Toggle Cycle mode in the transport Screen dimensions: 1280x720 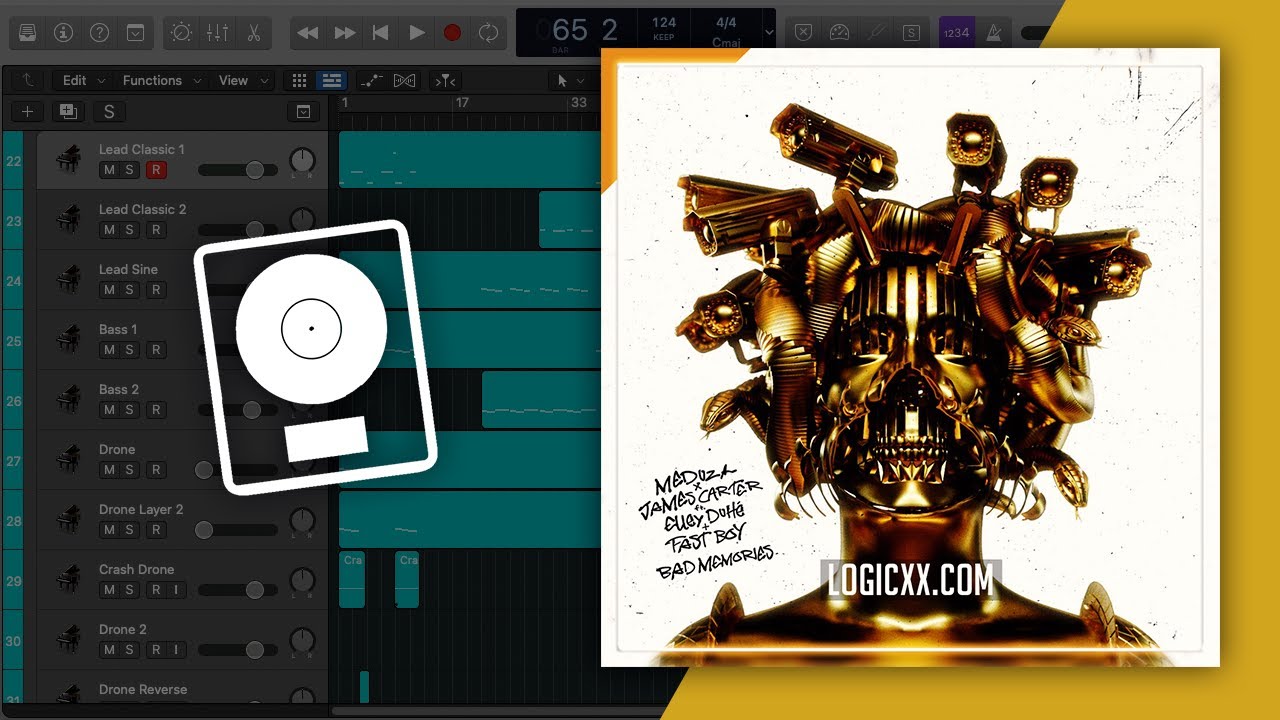point(488,33)
